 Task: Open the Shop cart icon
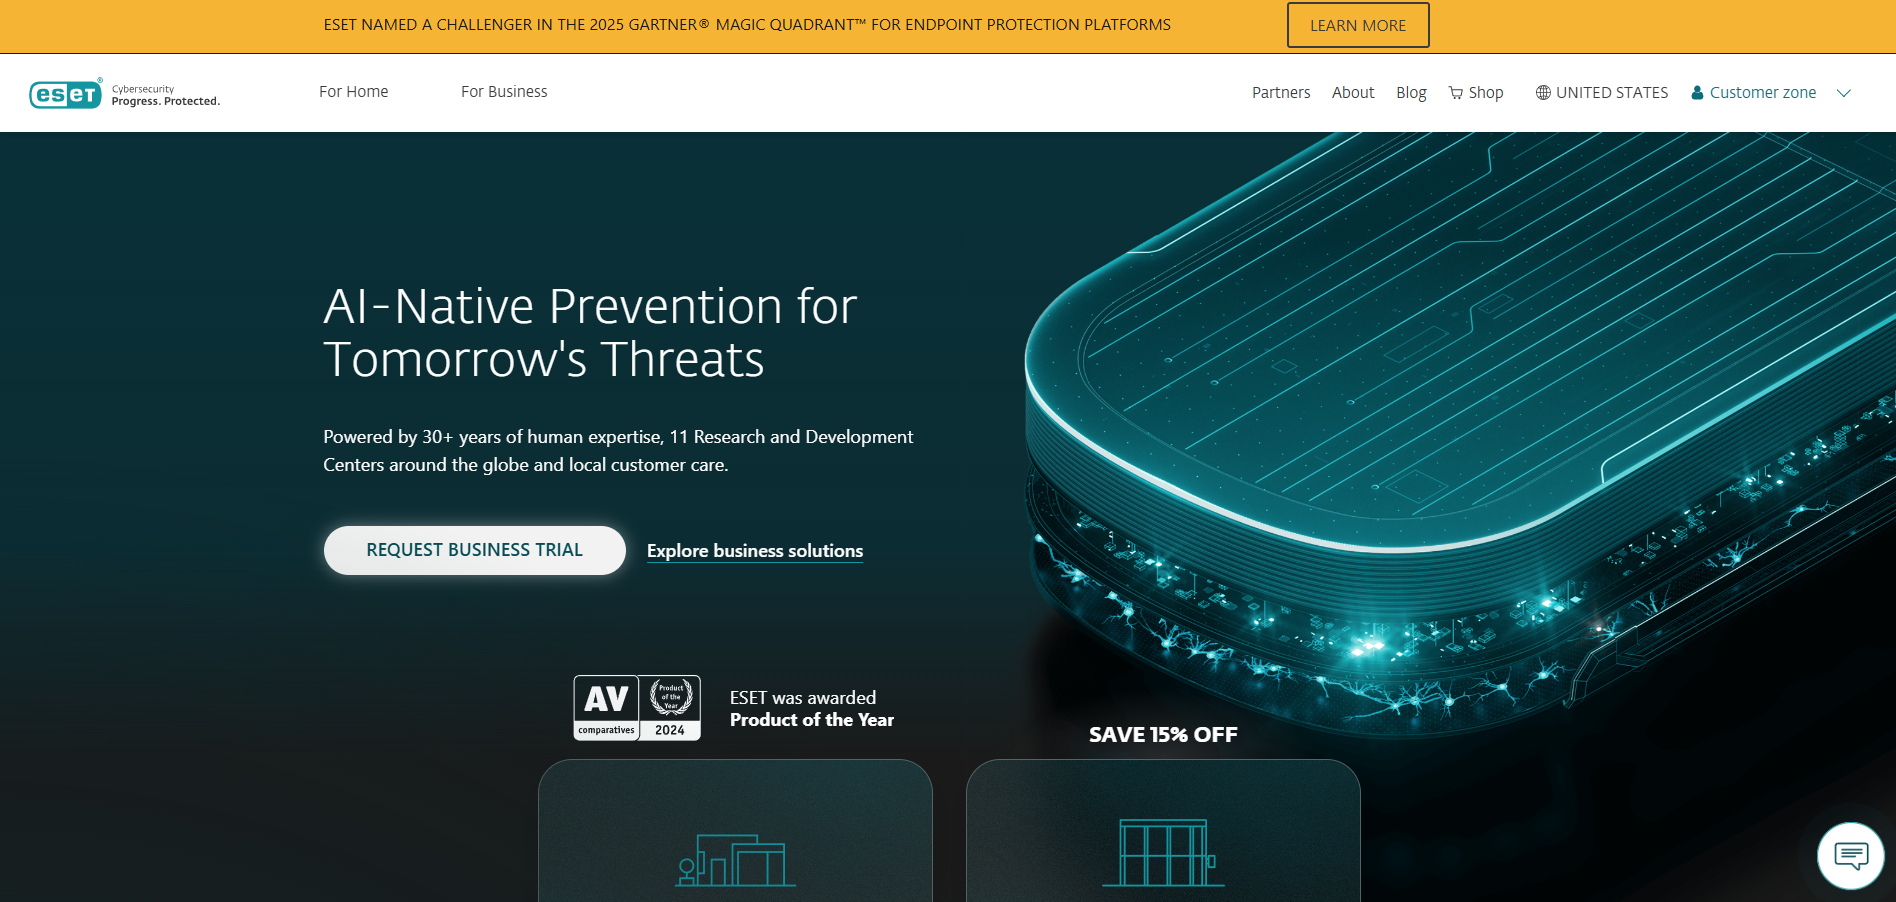point(1455,92)
